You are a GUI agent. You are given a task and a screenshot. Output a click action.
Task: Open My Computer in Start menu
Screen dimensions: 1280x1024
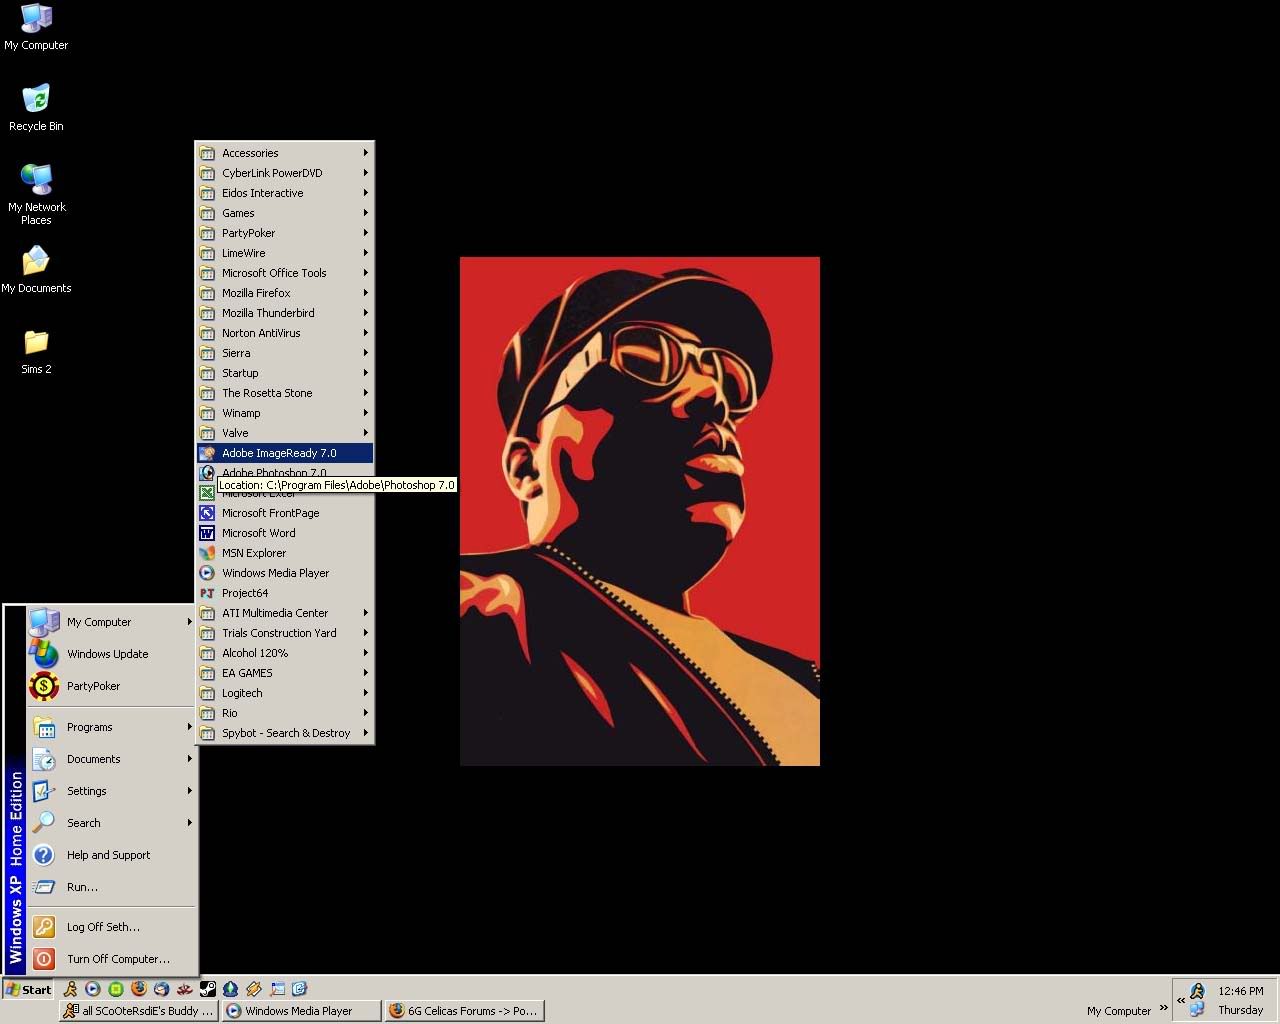point(110,622)
